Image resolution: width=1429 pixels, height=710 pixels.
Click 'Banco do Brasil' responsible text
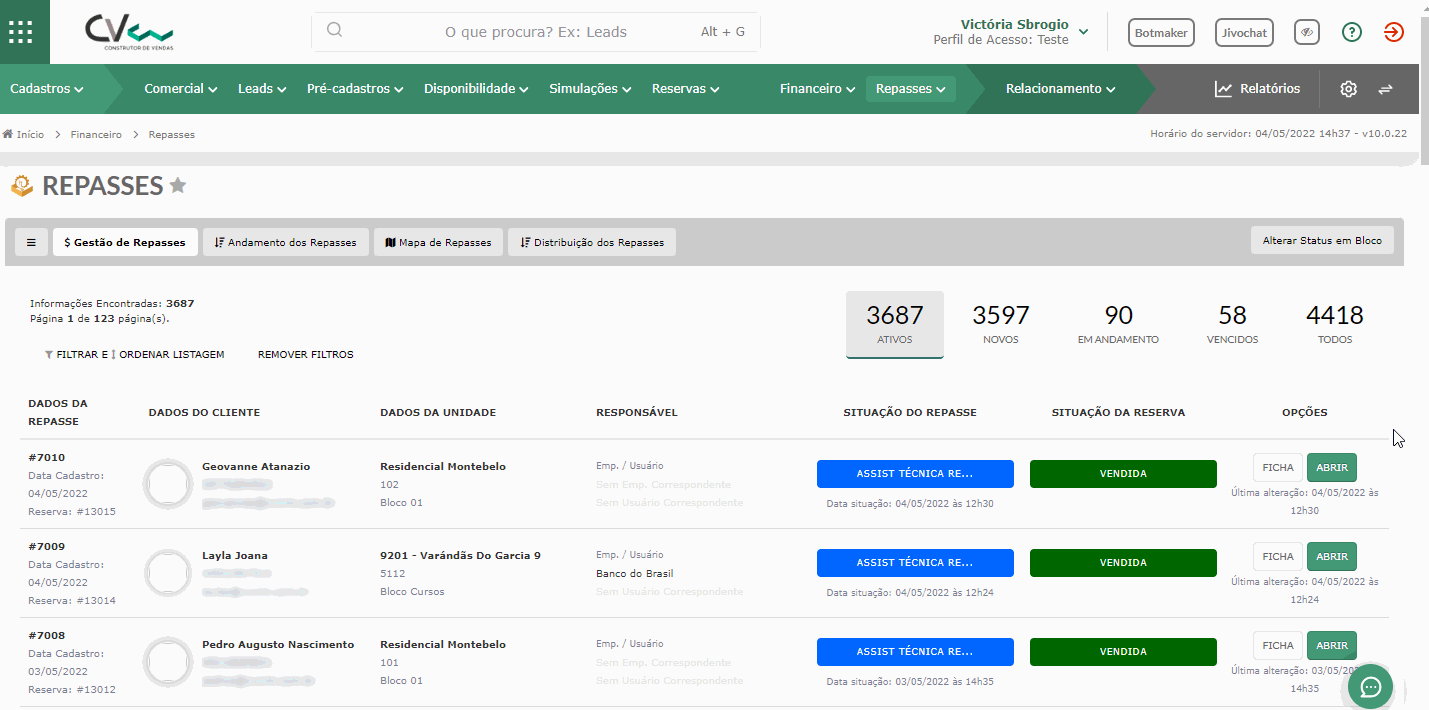[x=634, y=574]
